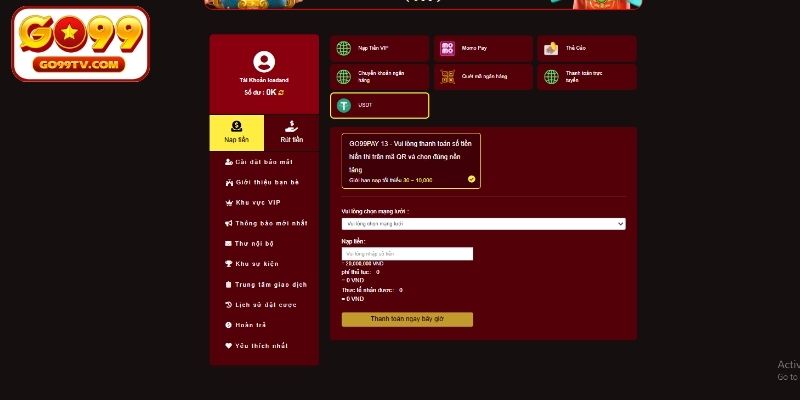The width and height of the screenshot is (800, 400).
Task: Refresh the balance with the yellow reload icon
Action: click(x=281, y=92)
